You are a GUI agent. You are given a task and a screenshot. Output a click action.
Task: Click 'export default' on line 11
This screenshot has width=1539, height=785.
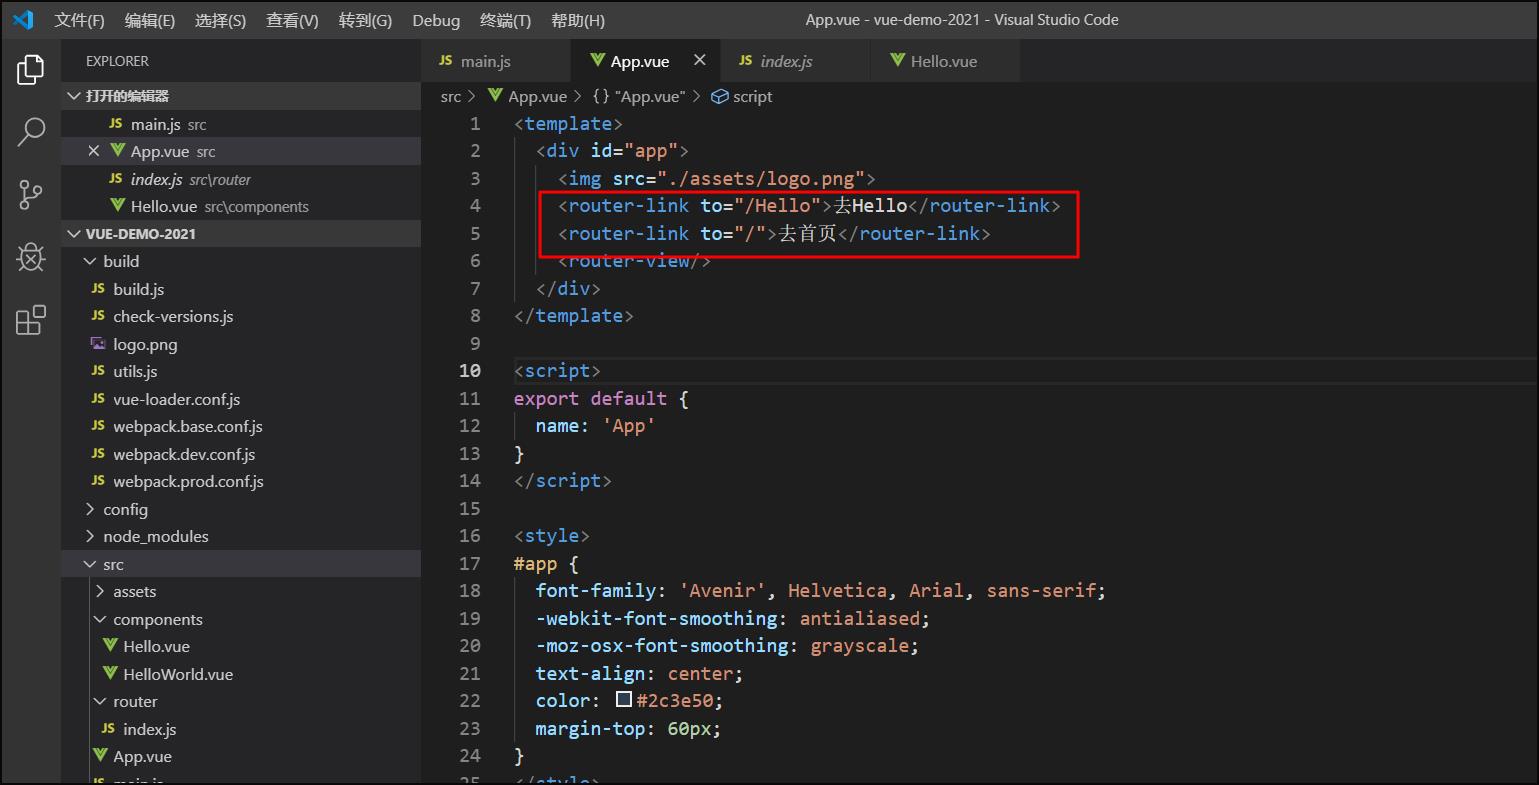(x=590, y=399)
